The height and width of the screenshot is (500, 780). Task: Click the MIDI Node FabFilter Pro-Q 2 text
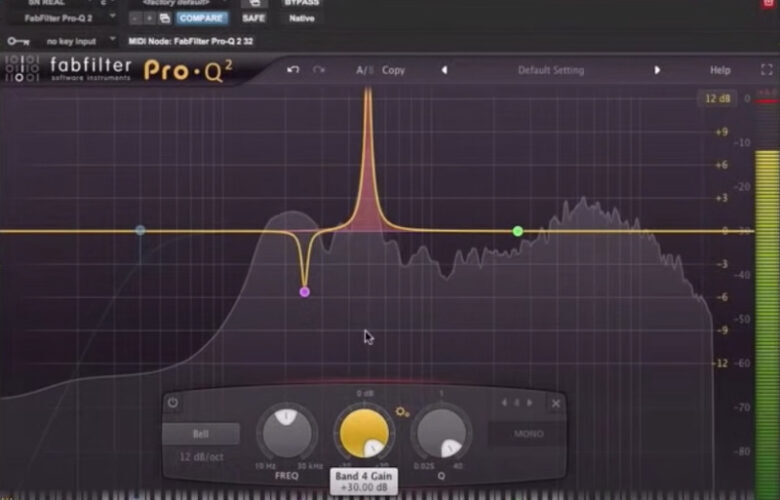[191, 41]
